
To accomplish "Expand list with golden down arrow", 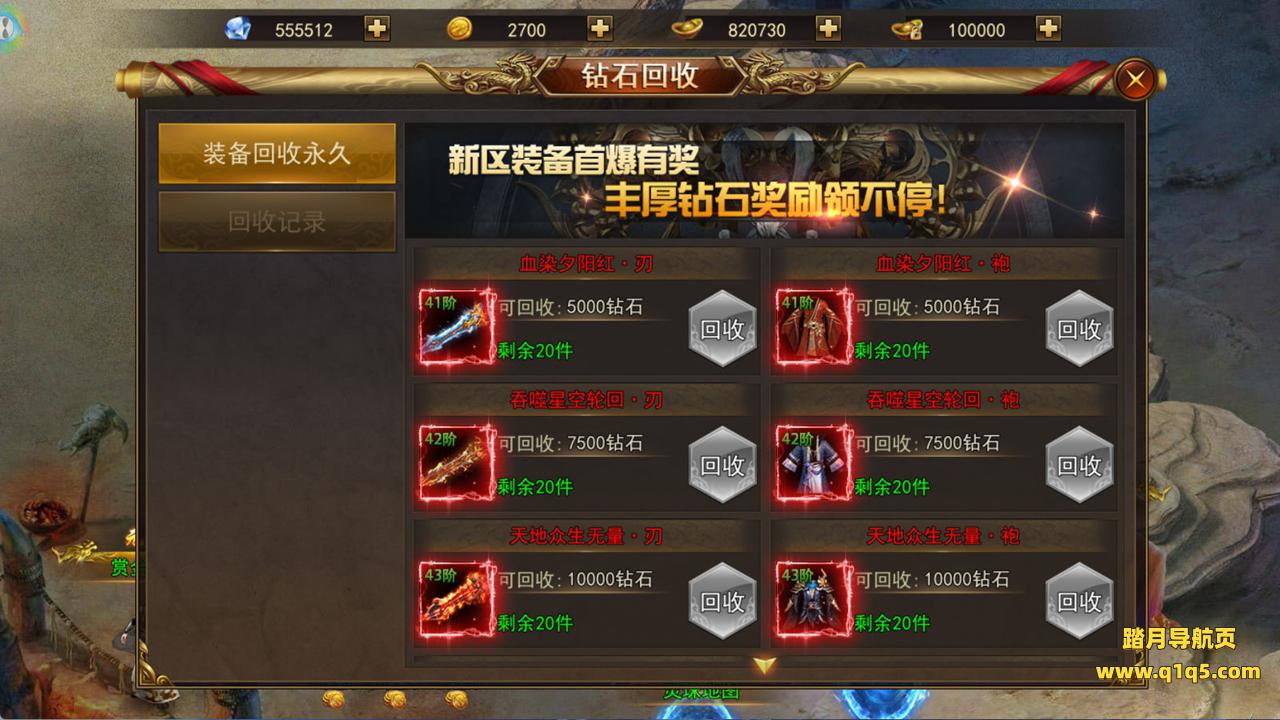I will click(765, 665).
